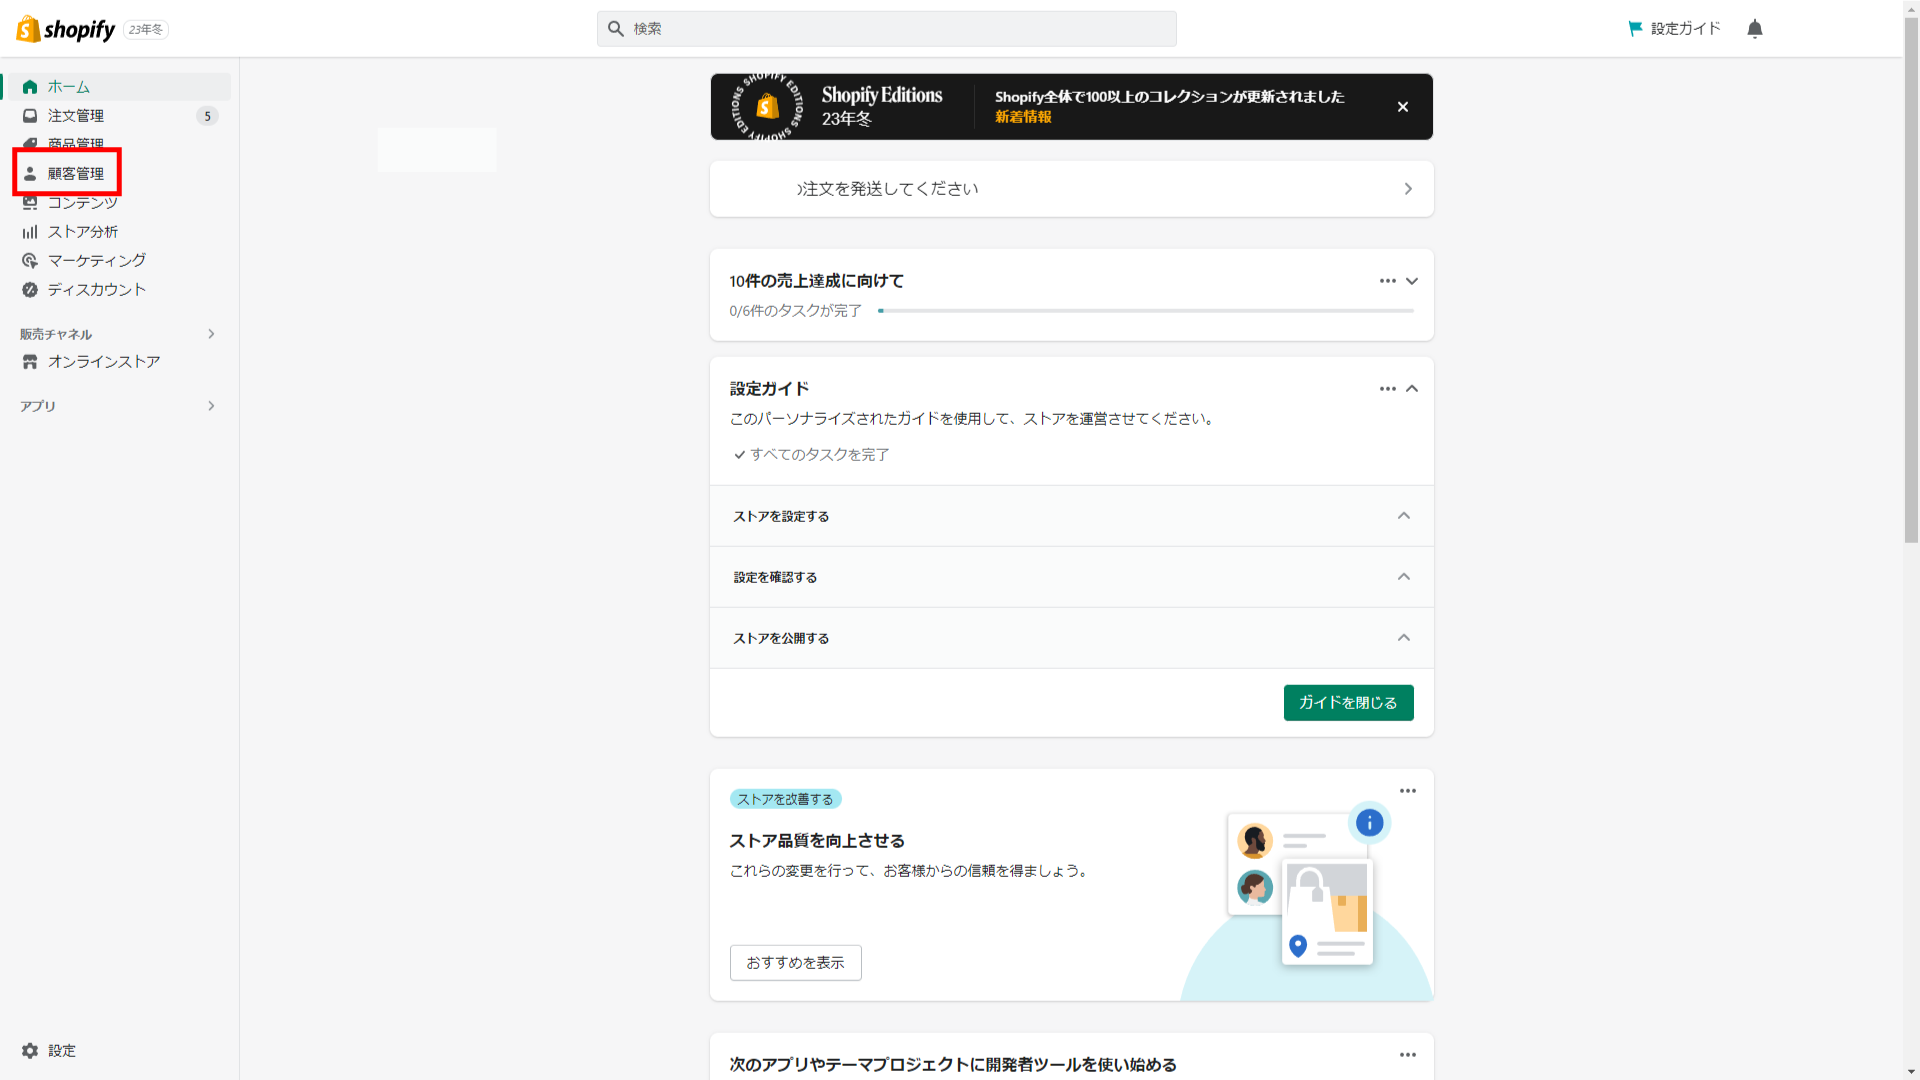Click the 設定ガイド flag icon
The height and width of the screenshot is (1080, 1920).
click(x=1635, y=29)
